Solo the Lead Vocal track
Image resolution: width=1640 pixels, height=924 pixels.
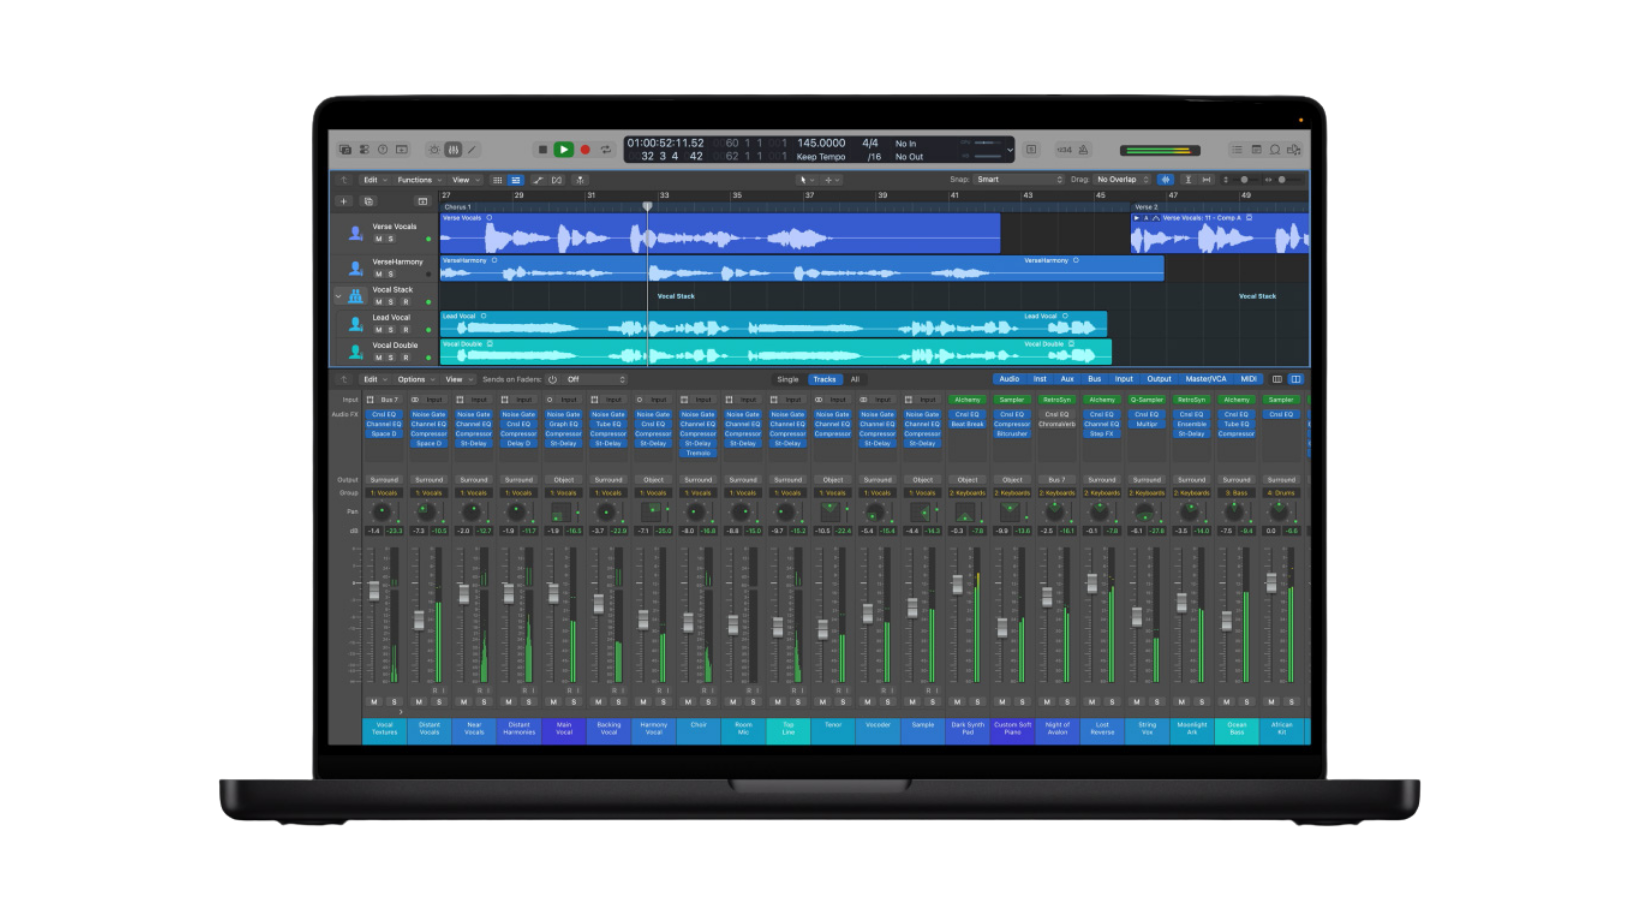[390, 330]
